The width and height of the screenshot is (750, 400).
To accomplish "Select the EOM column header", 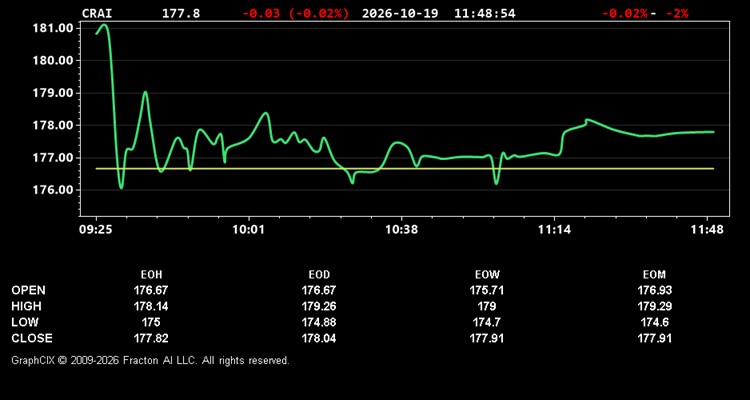I will 654,275.
